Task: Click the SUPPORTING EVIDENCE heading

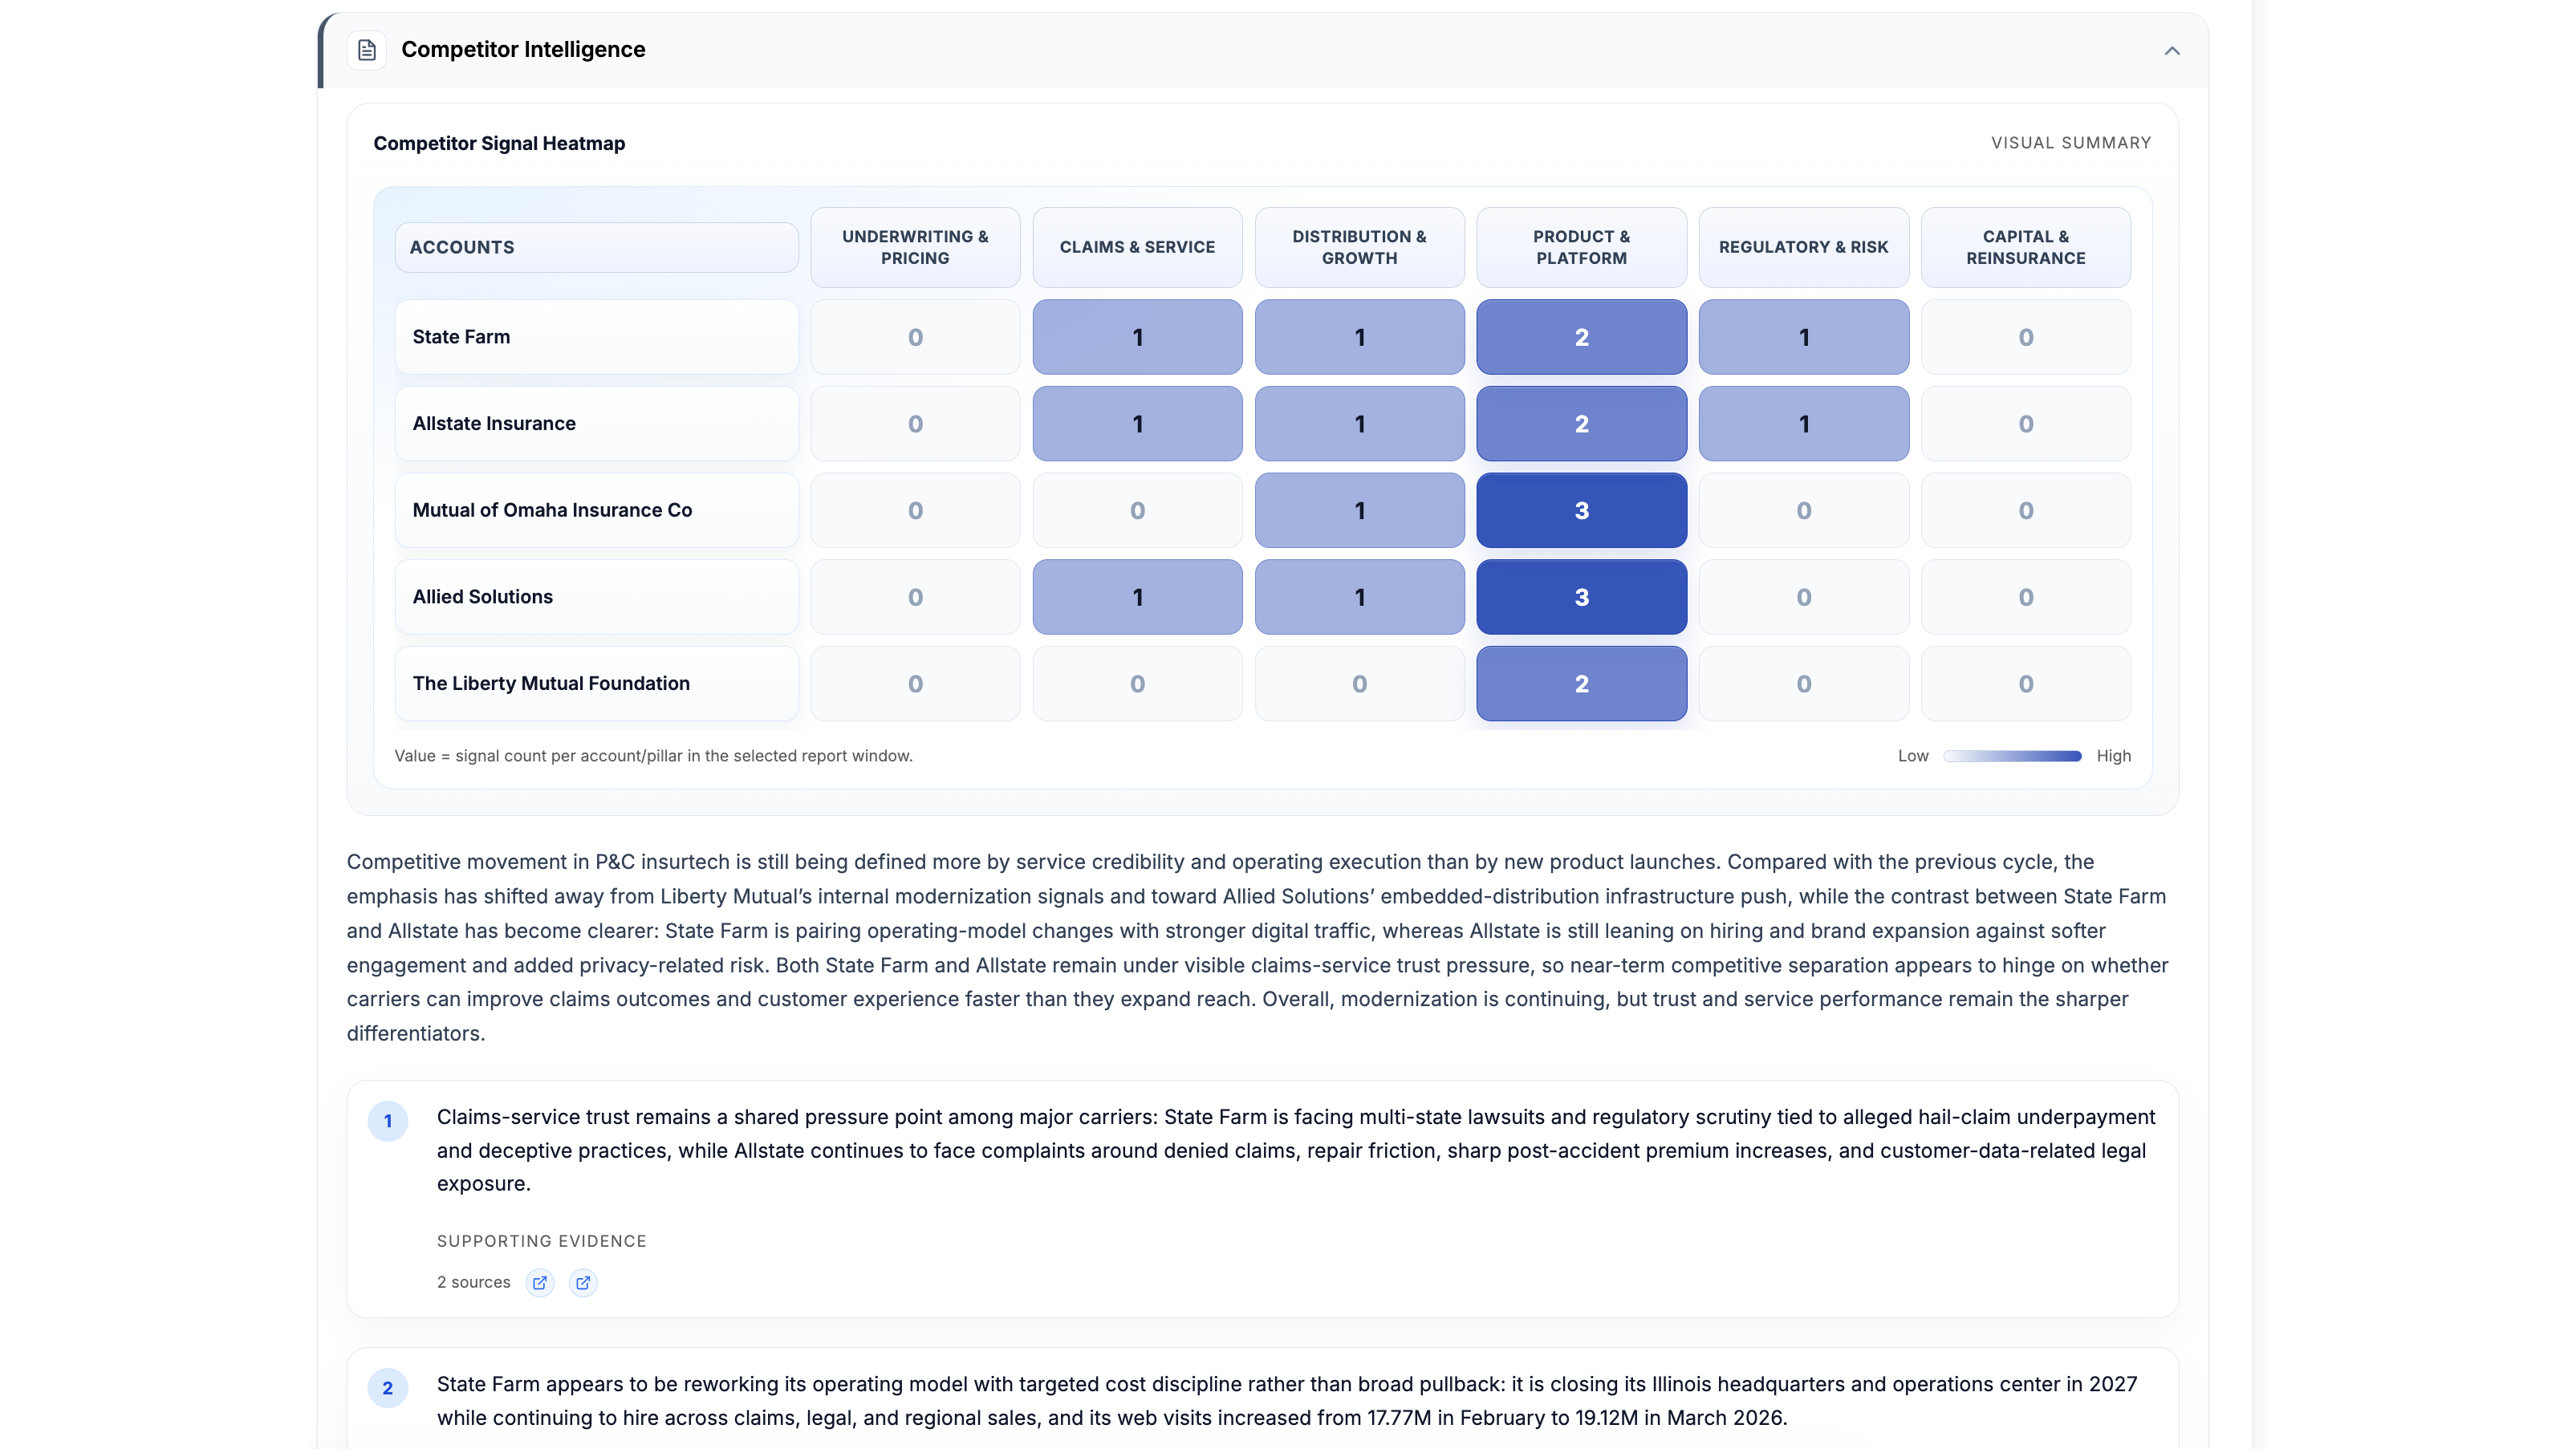Action: click(x=541, y=1241)
